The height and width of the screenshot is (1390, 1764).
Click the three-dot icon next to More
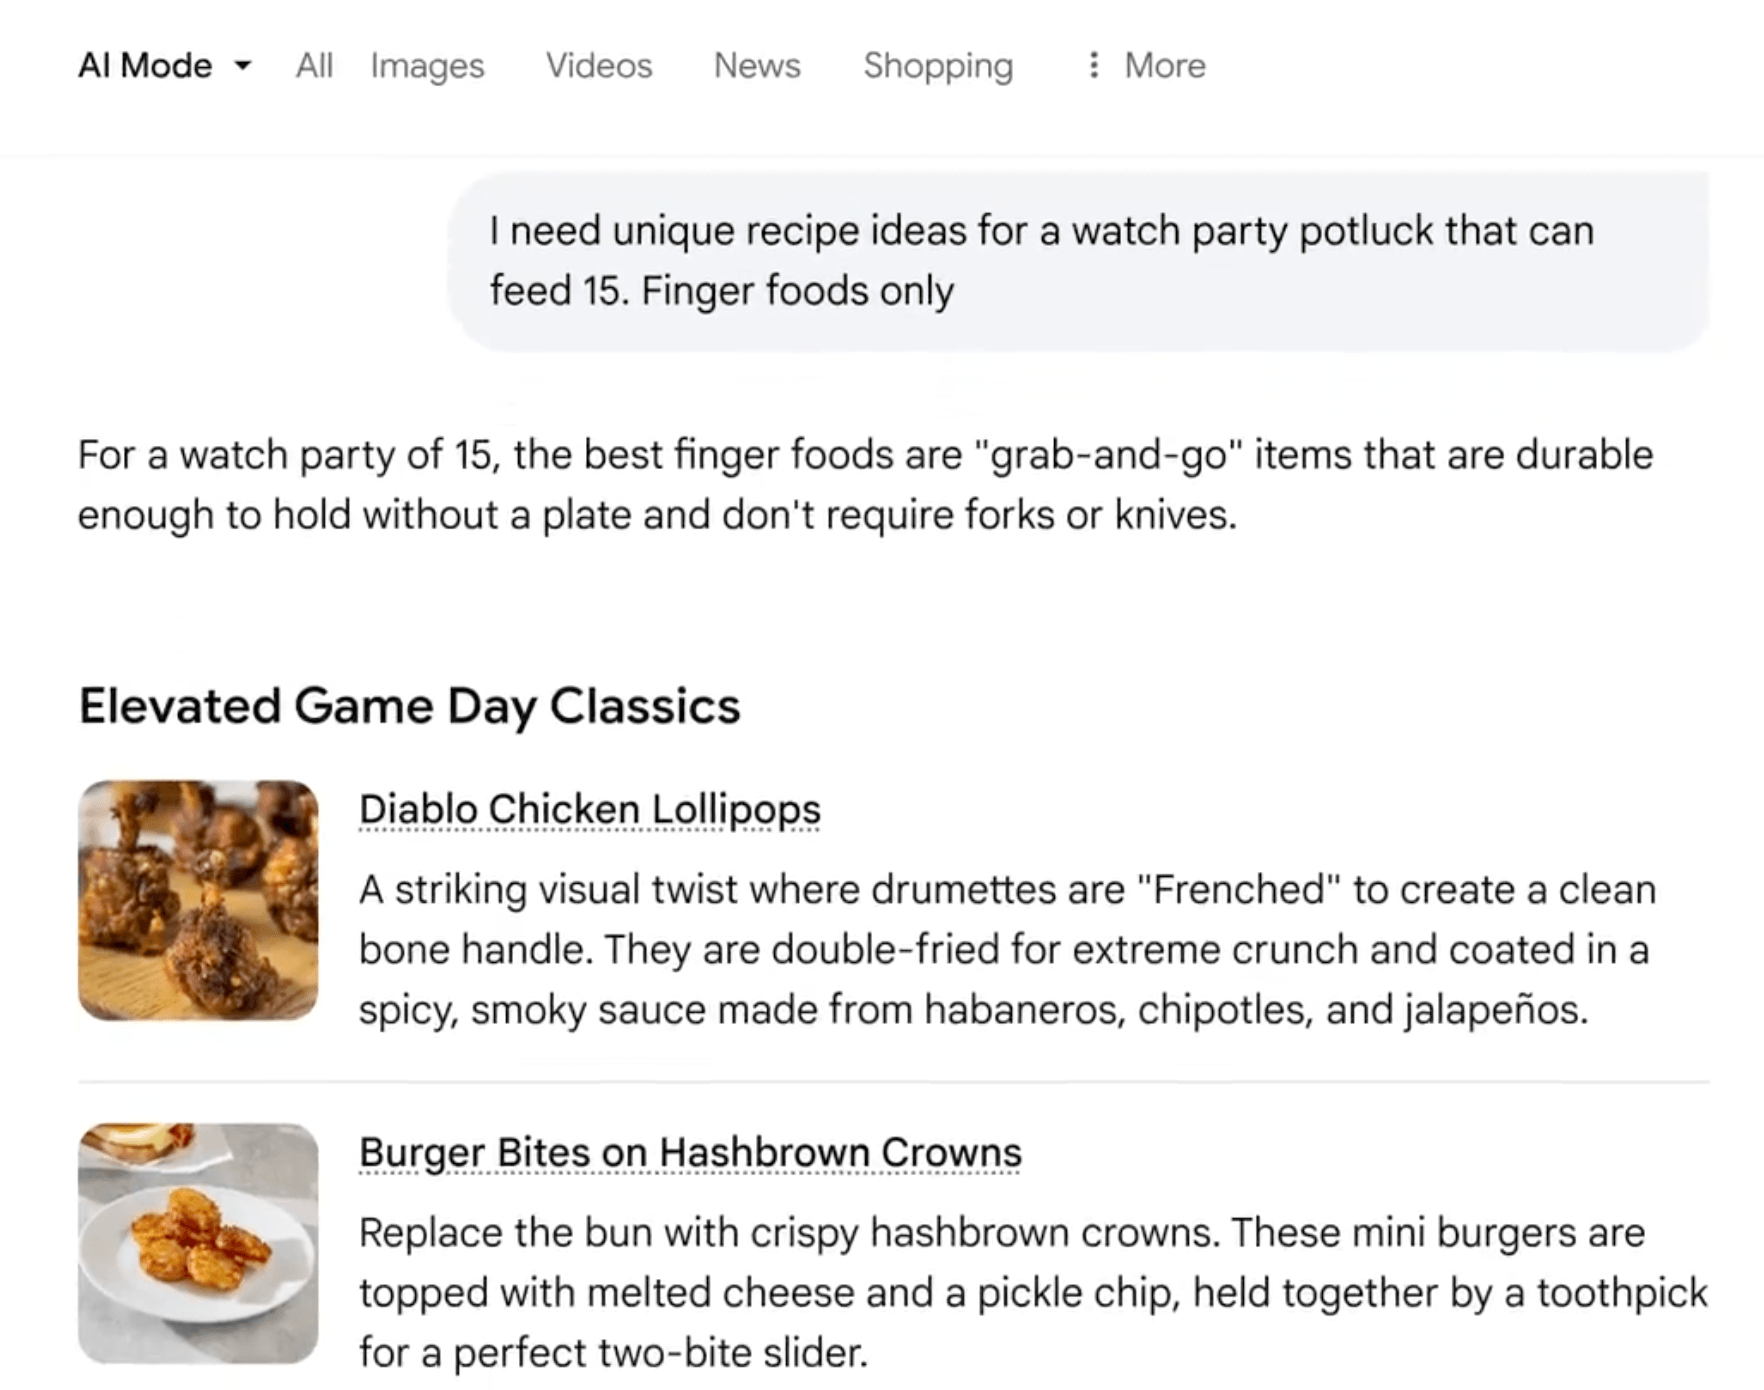(1094, 66)
